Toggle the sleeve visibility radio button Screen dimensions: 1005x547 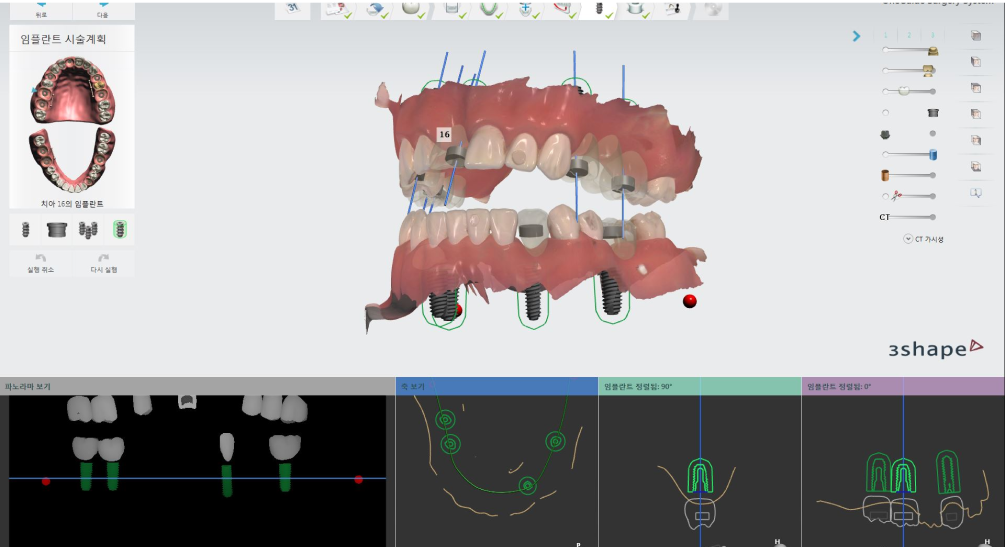[x=885, y=112]
